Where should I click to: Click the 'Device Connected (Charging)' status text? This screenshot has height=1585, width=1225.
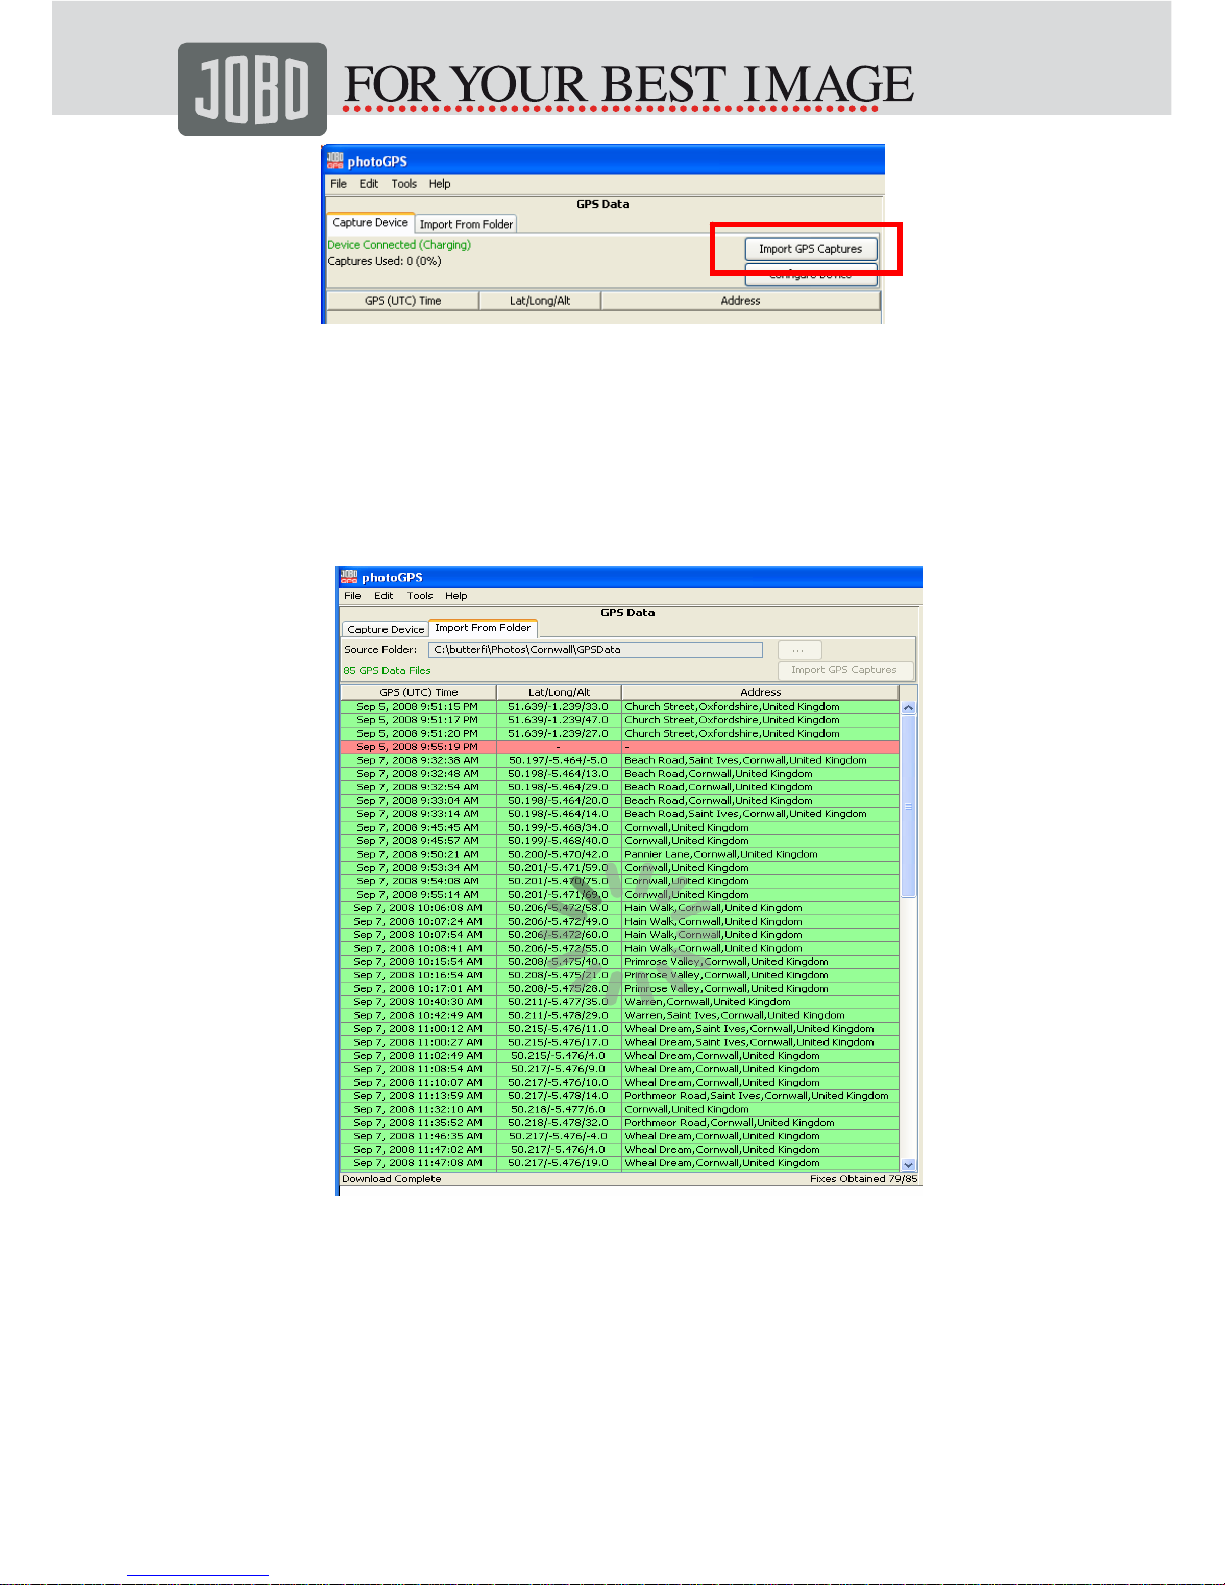pyautogui.click(x=399, y=245)
